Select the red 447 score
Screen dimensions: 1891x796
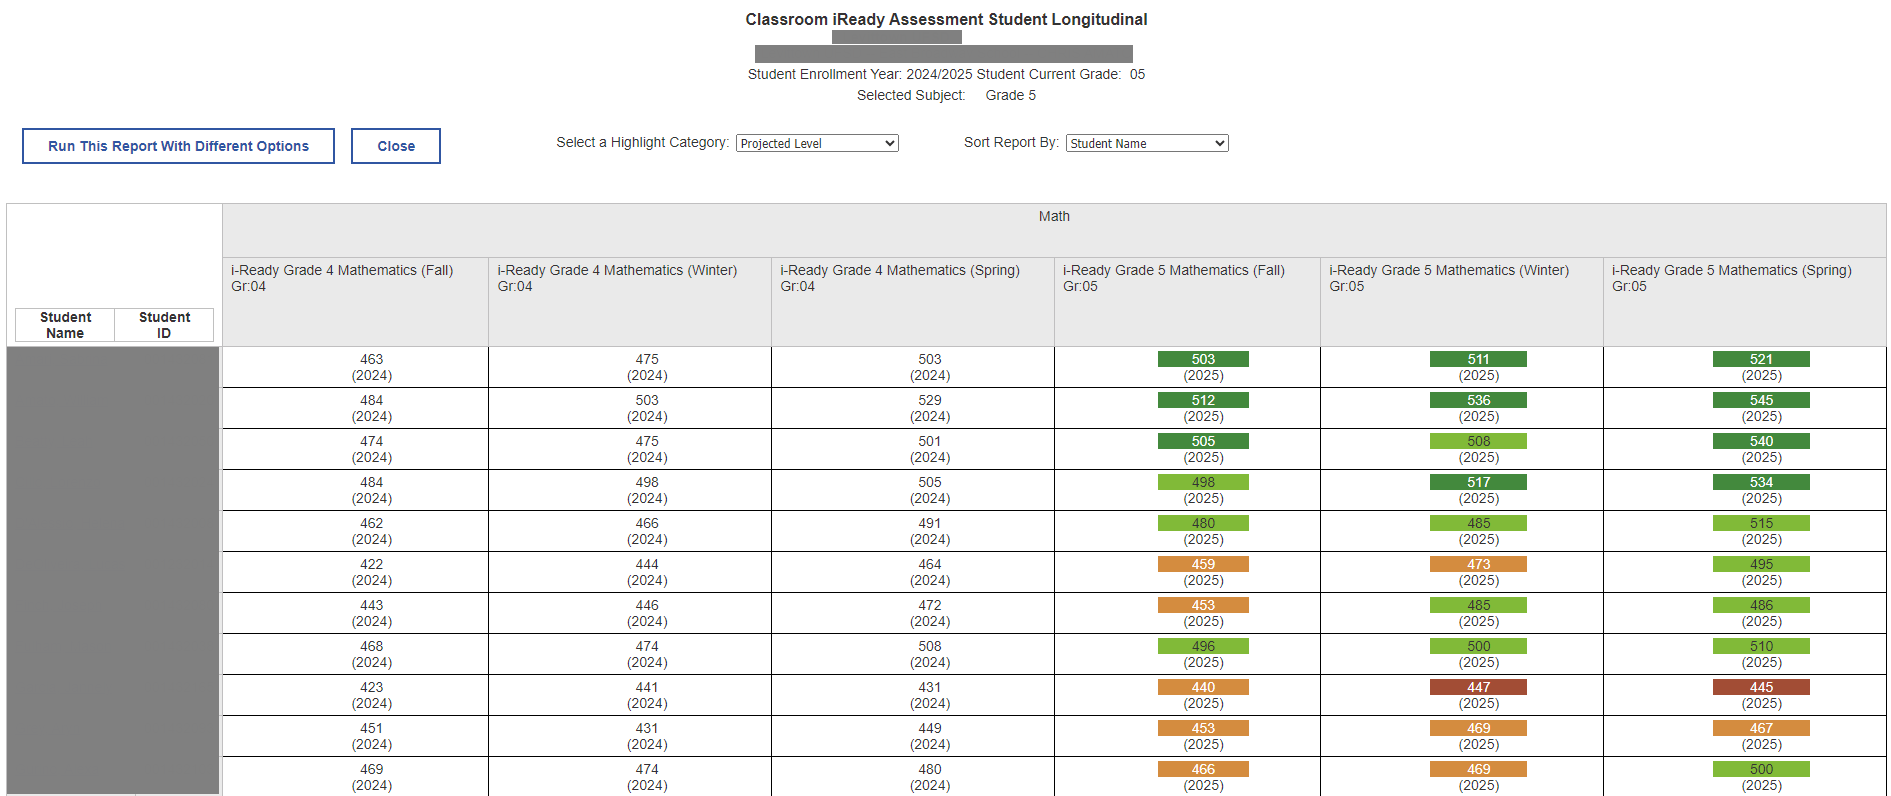[1478, 687]
